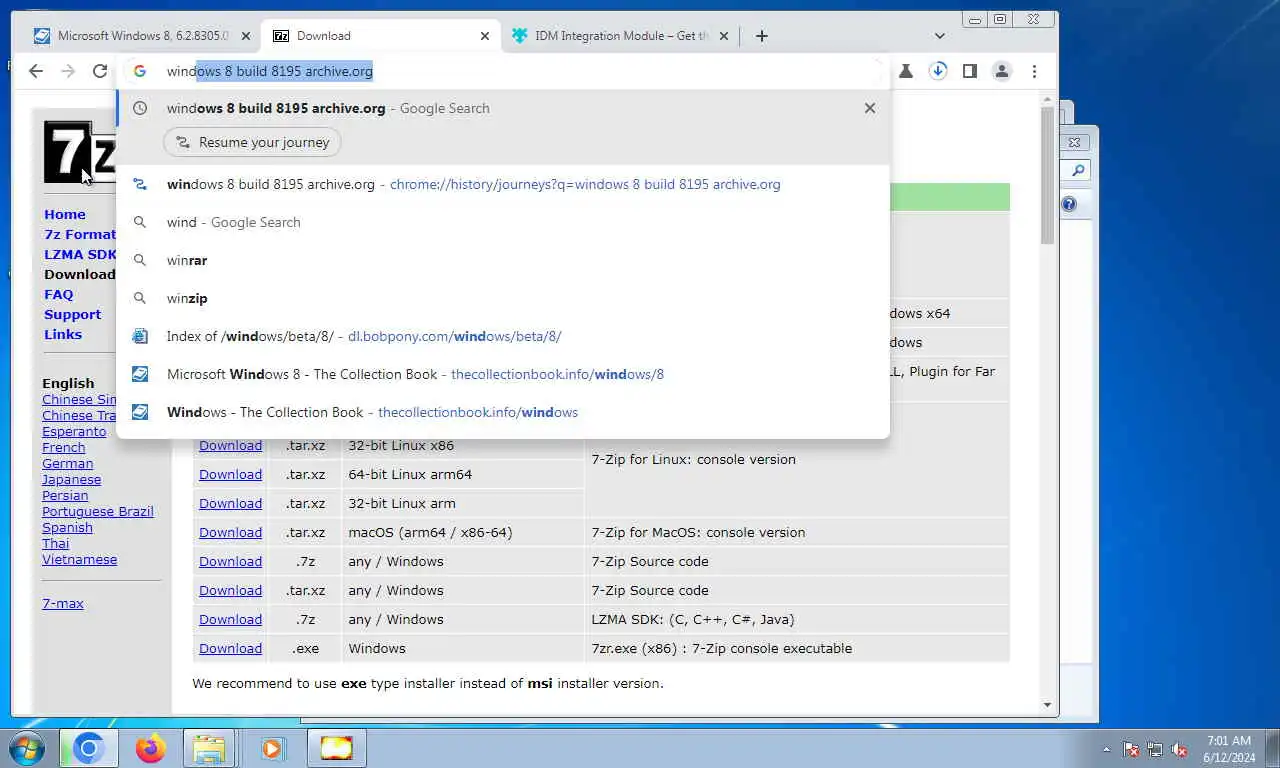Reload the current page

100,71
